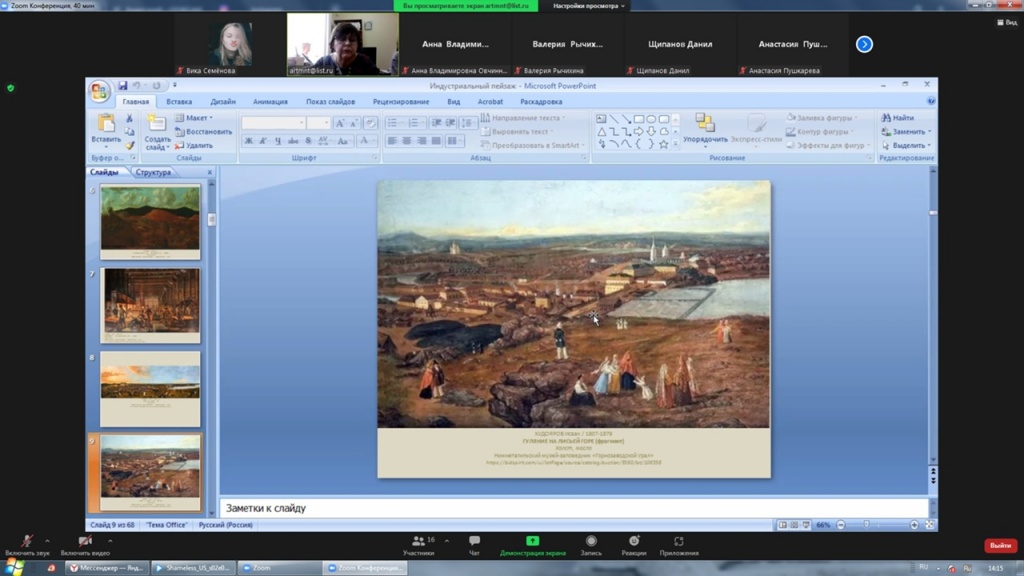Image resolution: width=1024 pixels, height=576 pixels.
Task: Show next participants with blue arrow
Action: click(865, 44)
